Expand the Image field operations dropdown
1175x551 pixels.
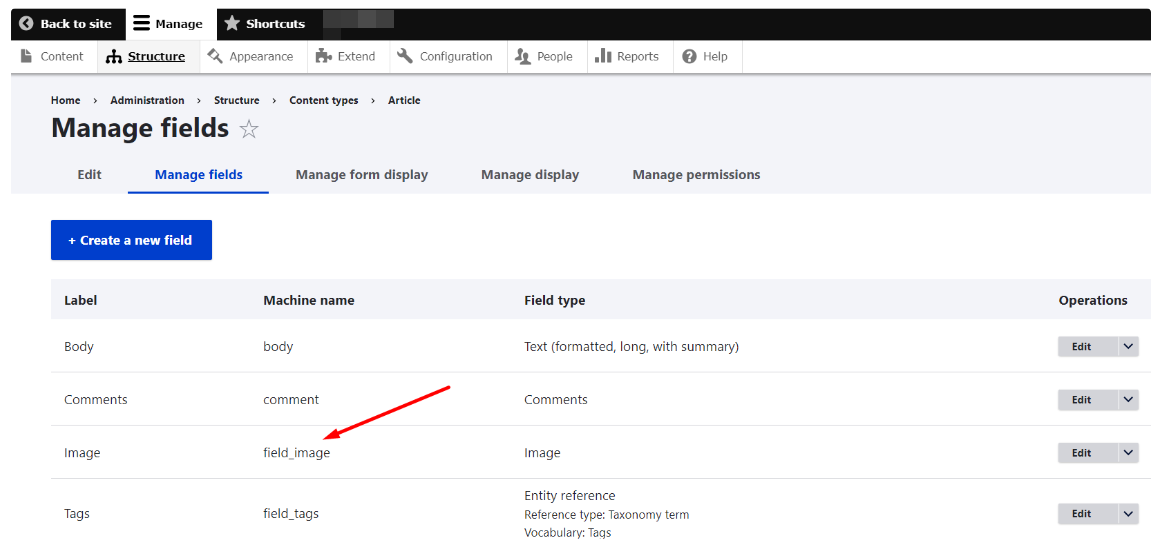coord(1128,453)
